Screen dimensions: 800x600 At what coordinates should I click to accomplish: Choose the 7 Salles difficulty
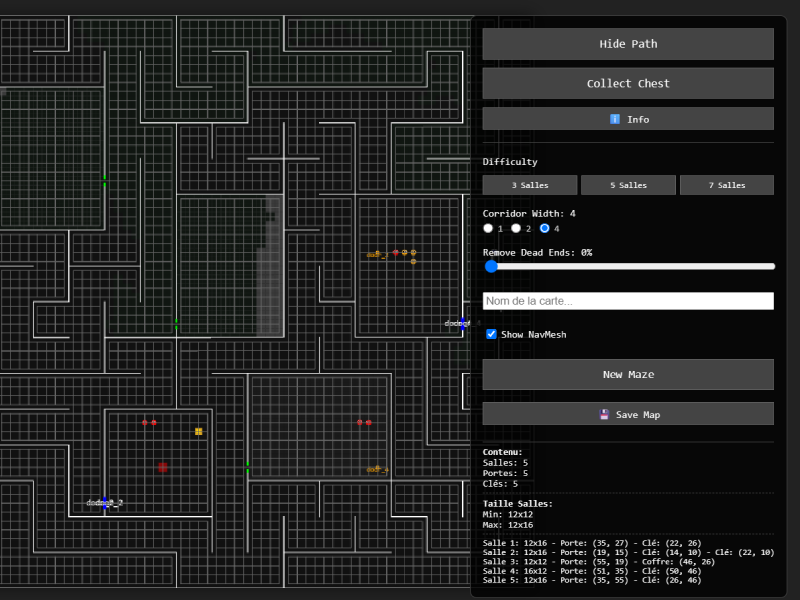click(727, 185)
